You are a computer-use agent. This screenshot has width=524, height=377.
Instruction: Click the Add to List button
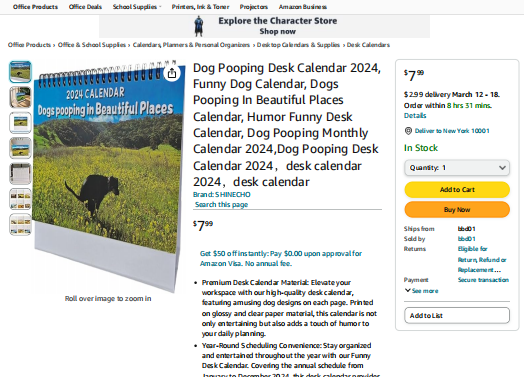click(457, 316)
